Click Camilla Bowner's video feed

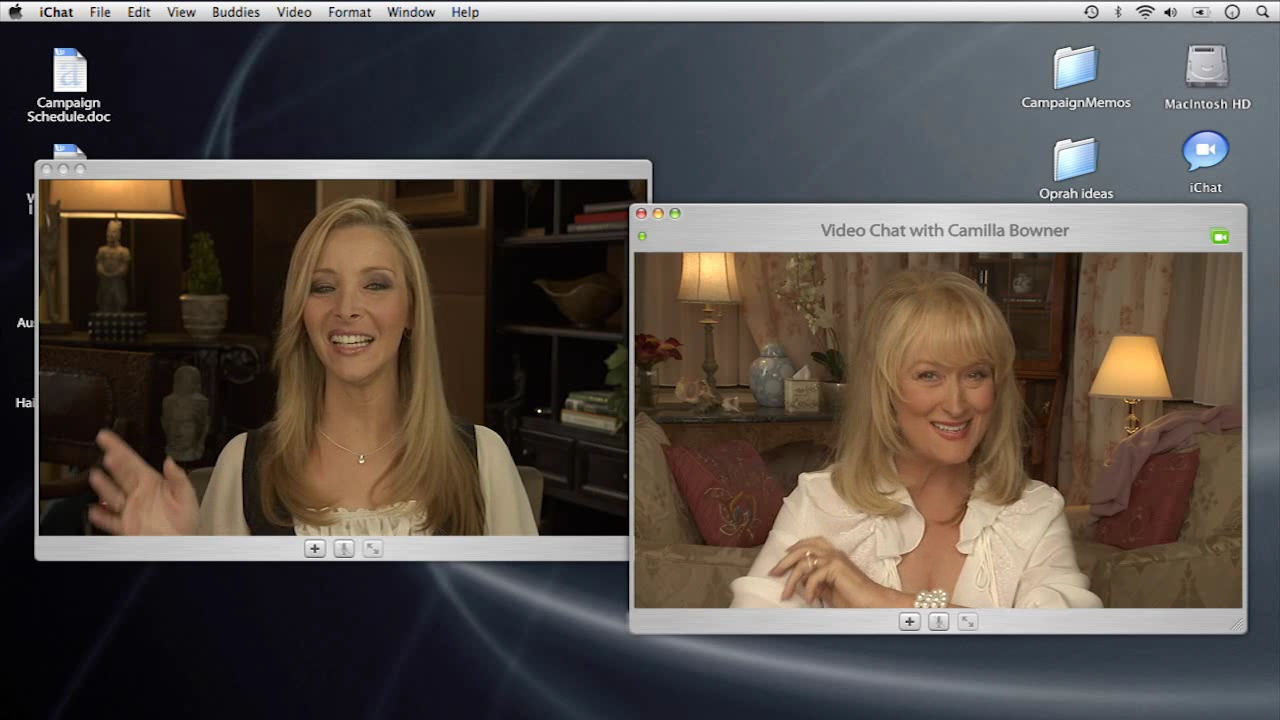(938, 430)
